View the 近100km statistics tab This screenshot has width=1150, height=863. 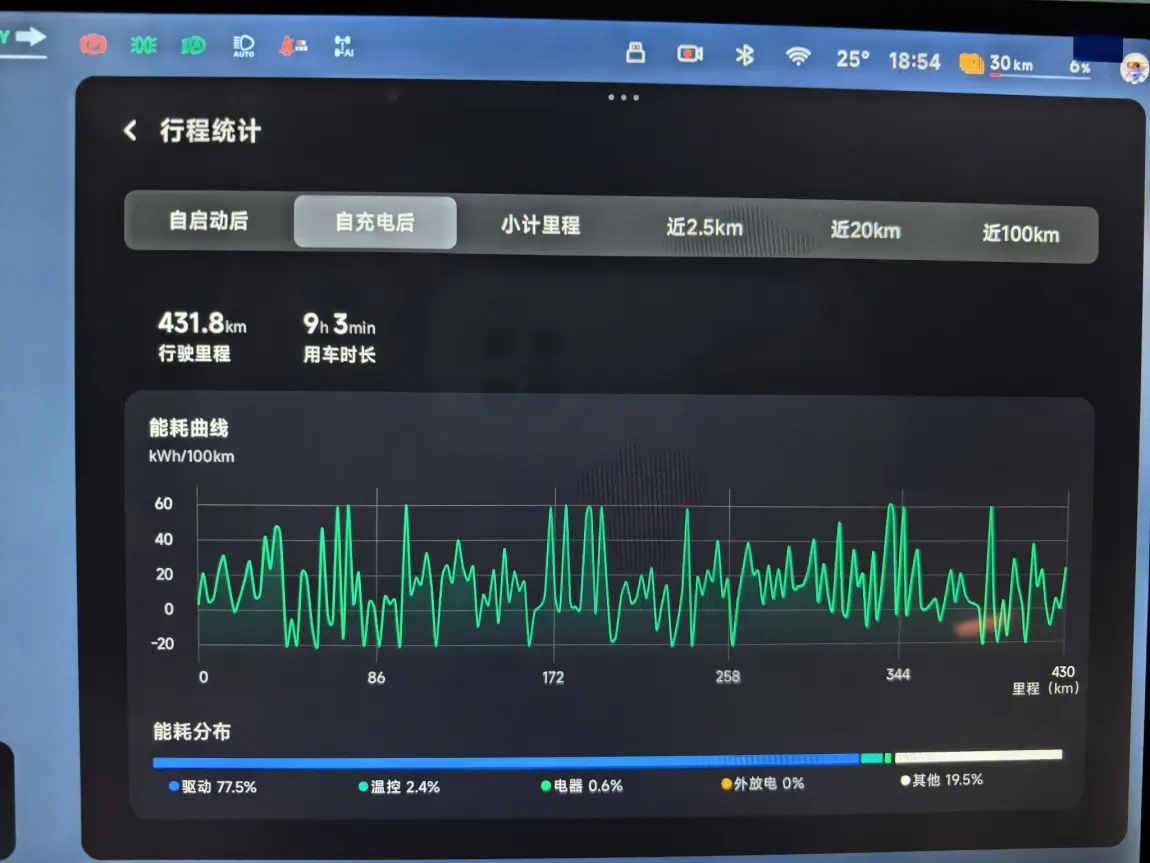(1020, 234)
